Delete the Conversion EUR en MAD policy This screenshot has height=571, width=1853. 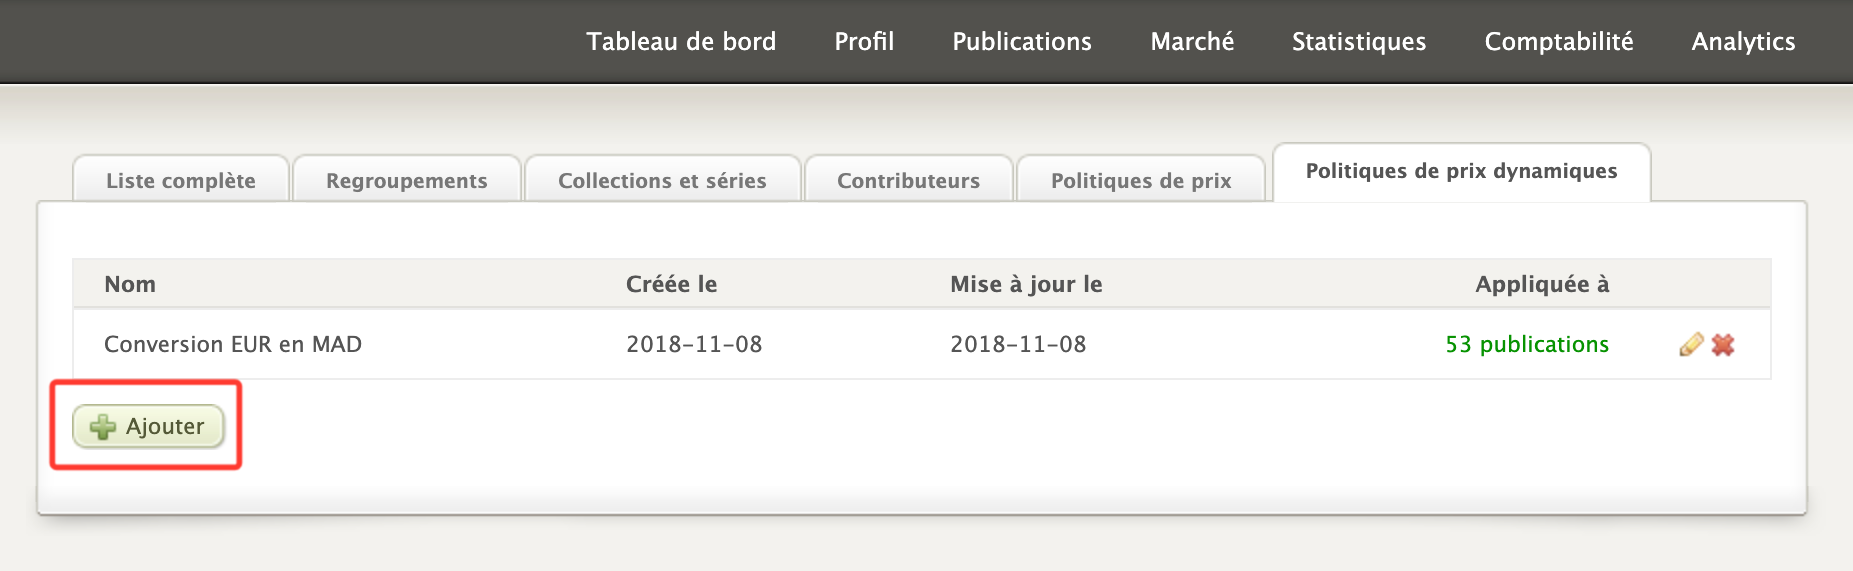tap(1723, 345)
